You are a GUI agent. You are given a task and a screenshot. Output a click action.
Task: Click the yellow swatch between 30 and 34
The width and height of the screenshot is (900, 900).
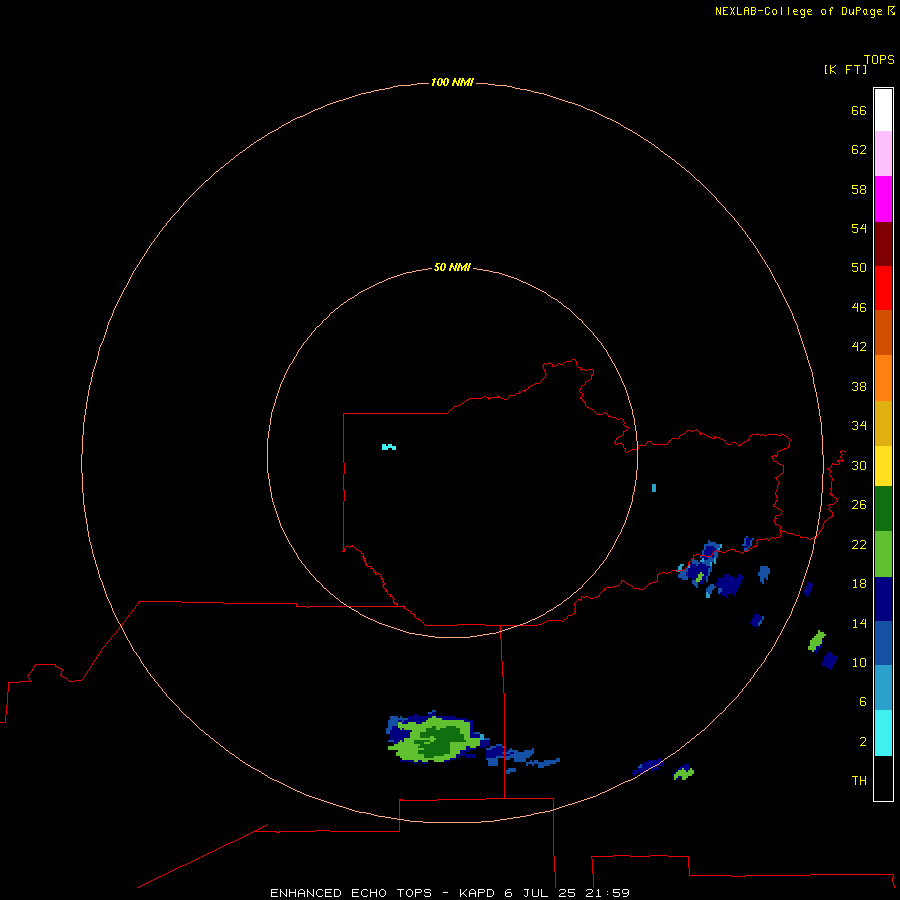click(883, 466)
